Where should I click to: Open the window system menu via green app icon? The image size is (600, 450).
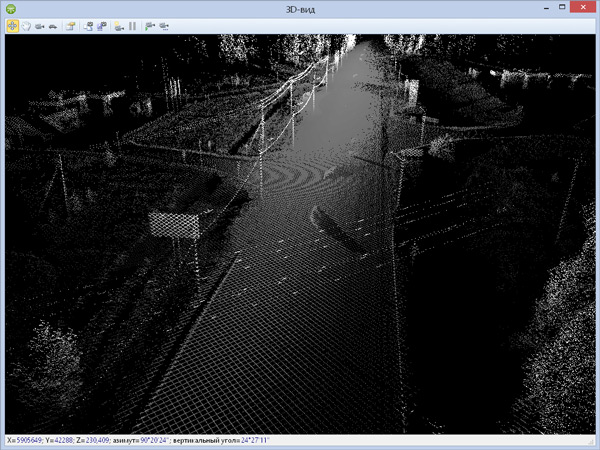pos(9,8)
